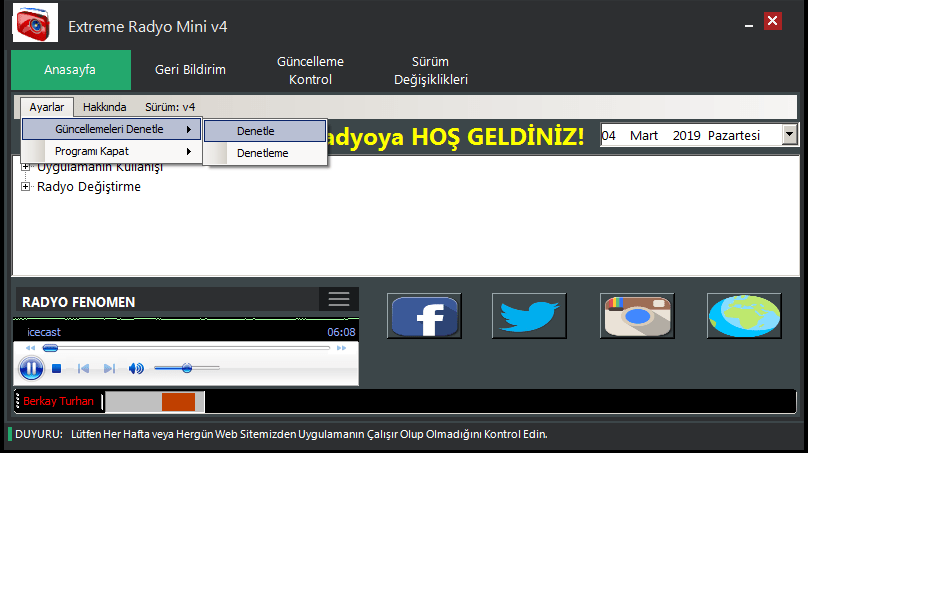Image resolution: width=931 pixels, height=614 pixels.
Task: Open the date picker dropdown arrow
Action: tap(789, 134)
